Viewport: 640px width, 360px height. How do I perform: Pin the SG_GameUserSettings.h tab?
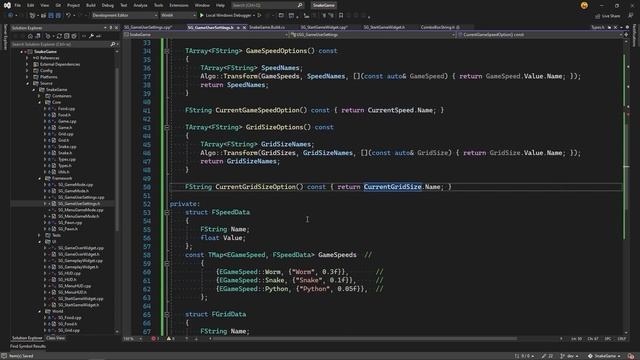point(238,27)
